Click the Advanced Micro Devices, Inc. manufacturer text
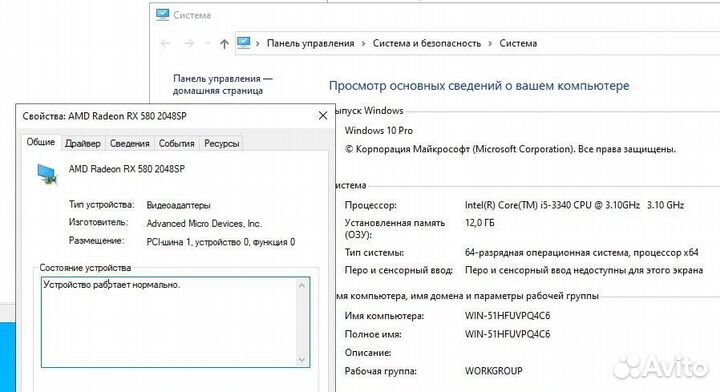The image size is (720, 392). (204, 224)
